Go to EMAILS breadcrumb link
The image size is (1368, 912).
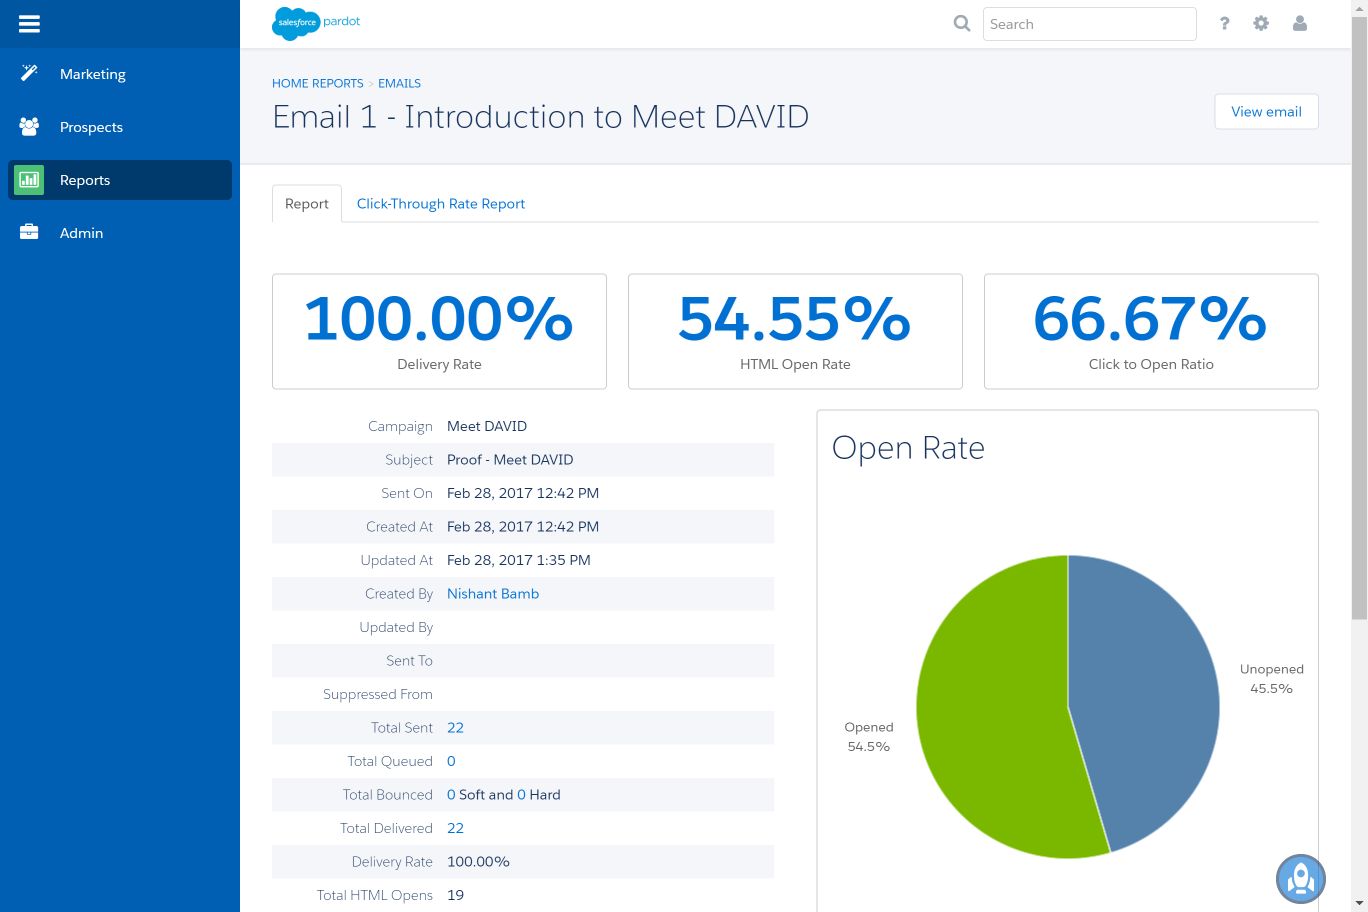pyautogui.click(x=399, y=83)
